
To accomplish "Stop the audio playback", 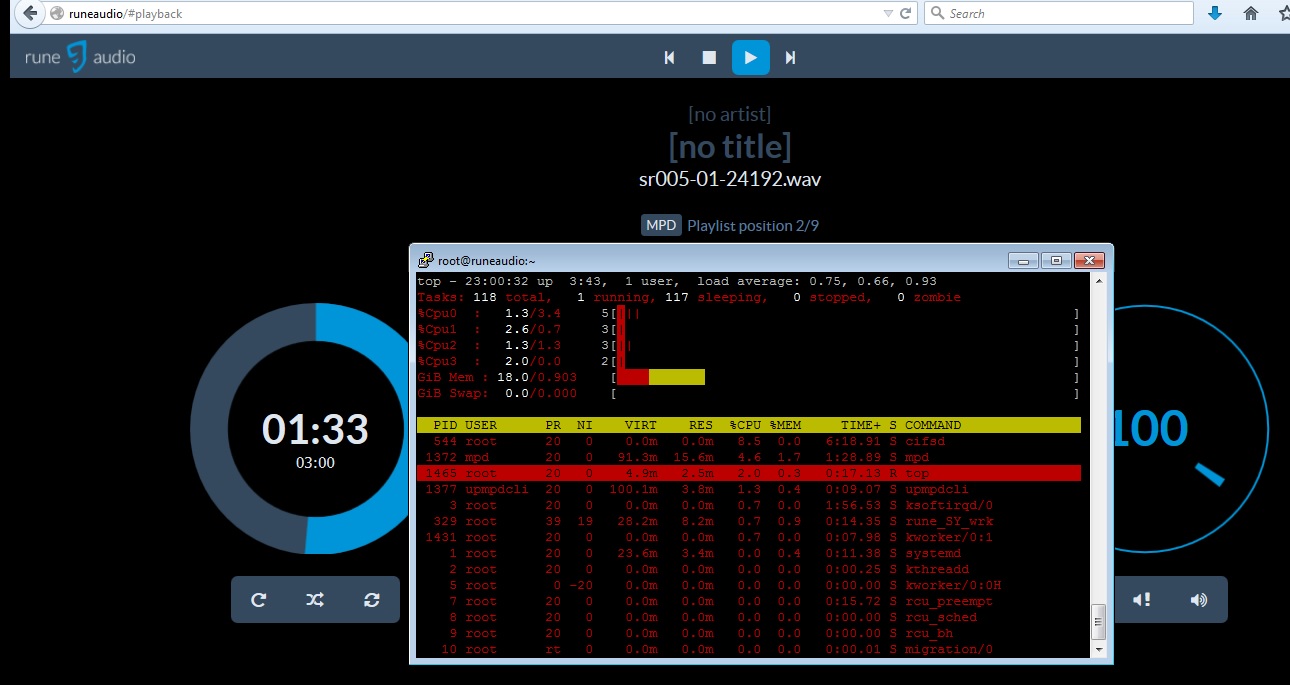I will [709, 58].
